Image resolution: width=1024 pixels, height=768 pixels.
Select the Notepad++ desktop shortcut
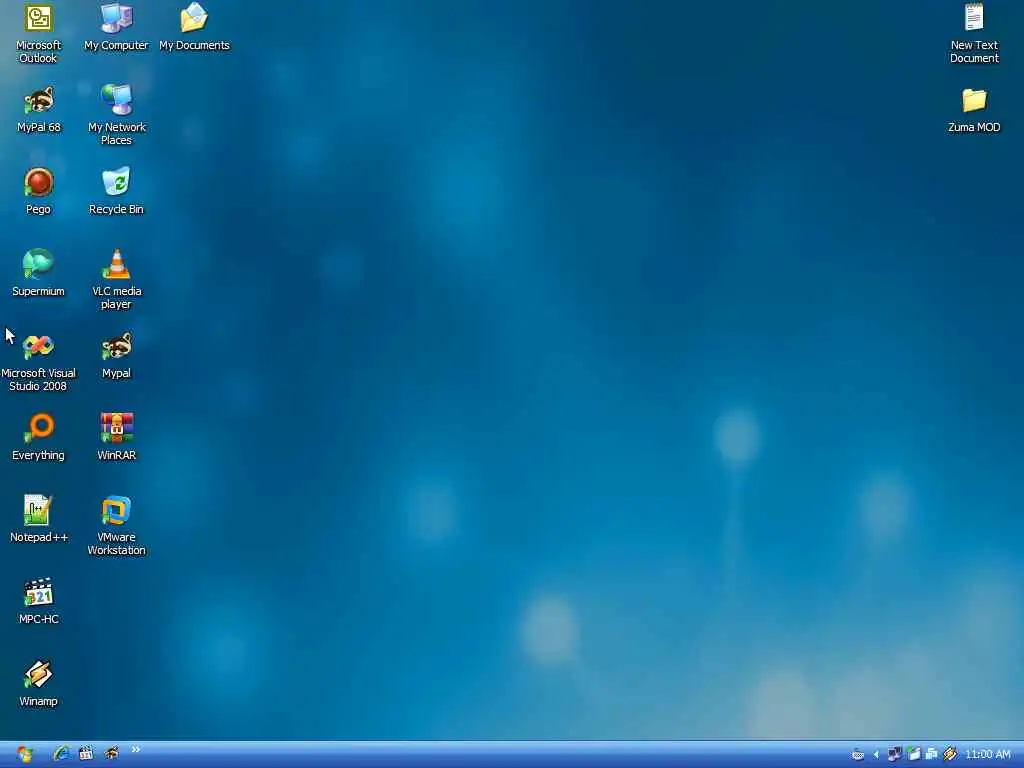(39, 519)
